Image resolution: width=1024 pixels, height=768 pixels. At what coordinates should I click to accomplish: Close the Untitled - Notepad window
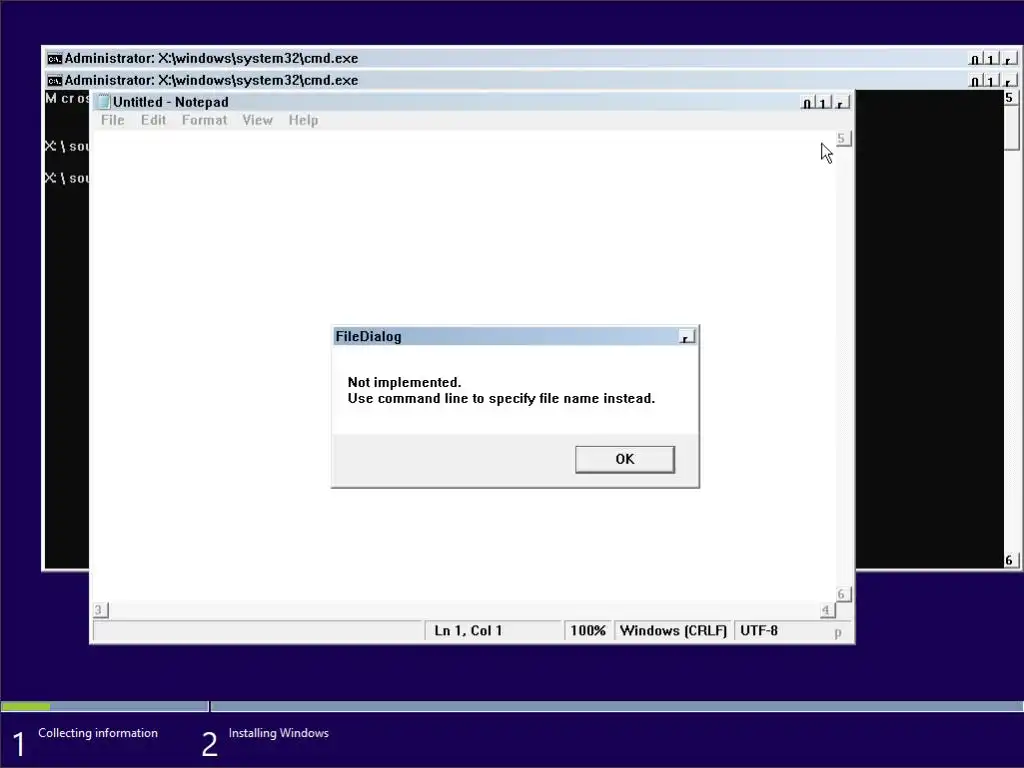click(840, 103)
